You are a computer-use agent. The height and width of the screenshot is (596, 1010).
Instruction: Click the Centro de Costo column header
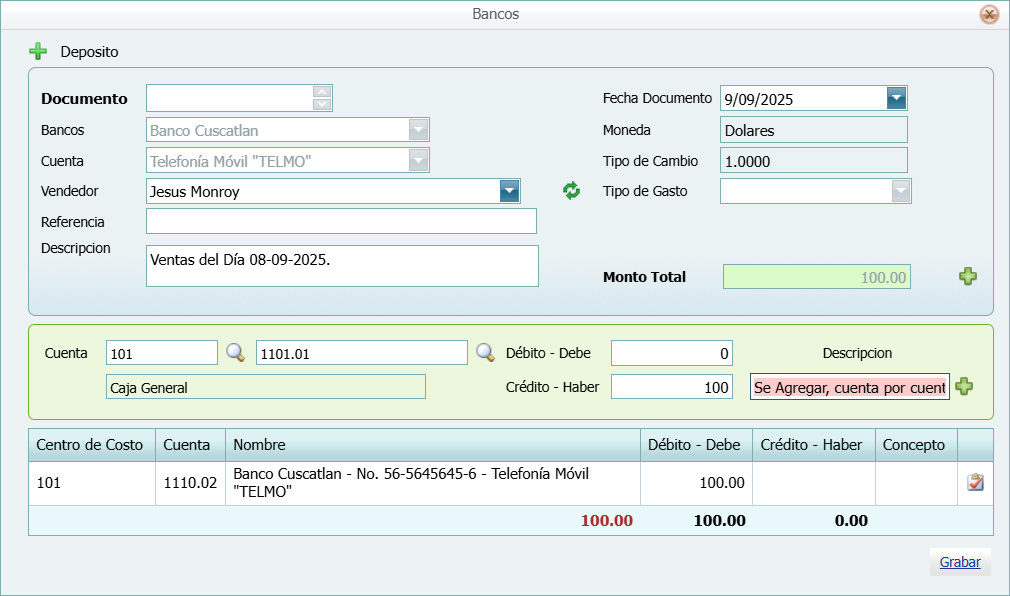click(x=90, y=445)
